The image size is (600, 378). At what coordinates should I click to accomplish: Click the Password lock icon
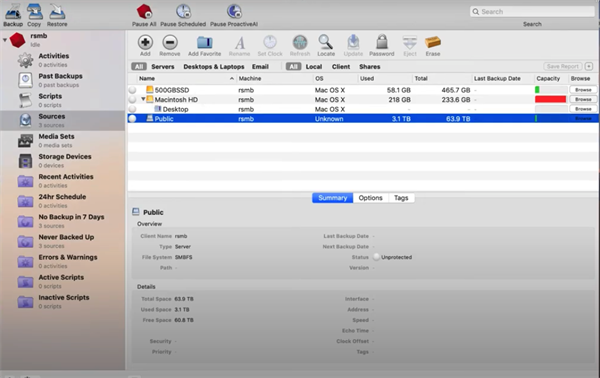pos(382,42)
